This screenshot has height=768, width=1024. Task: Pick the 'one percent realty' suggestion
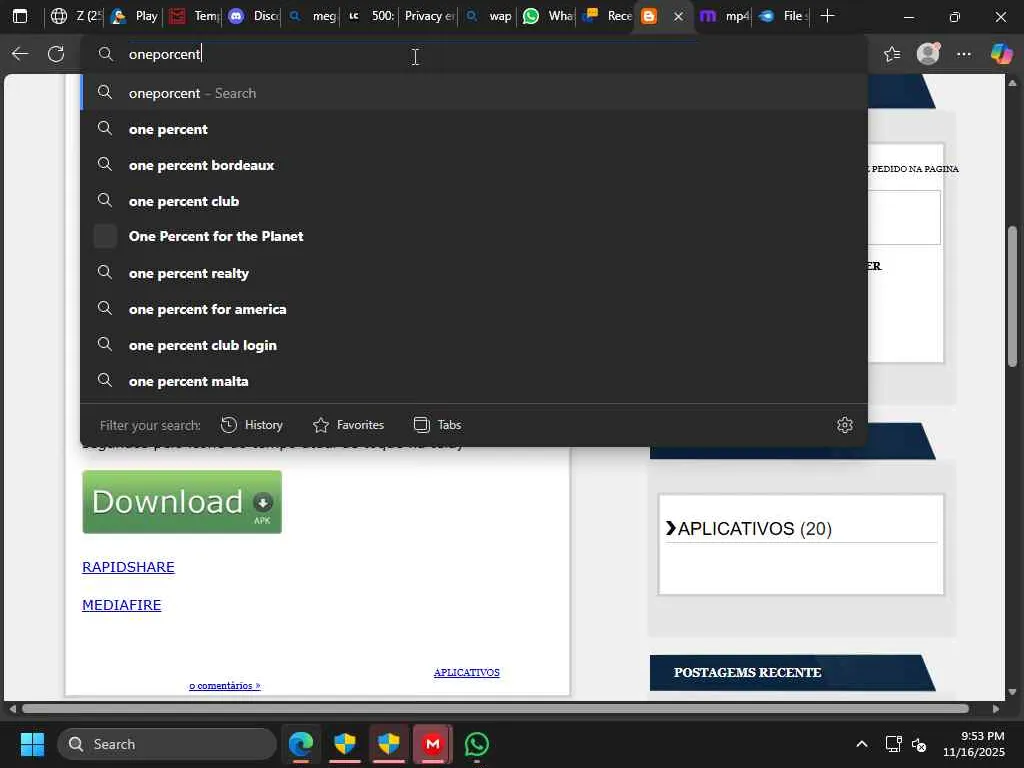pyautogui.click(x=474, y=273)
